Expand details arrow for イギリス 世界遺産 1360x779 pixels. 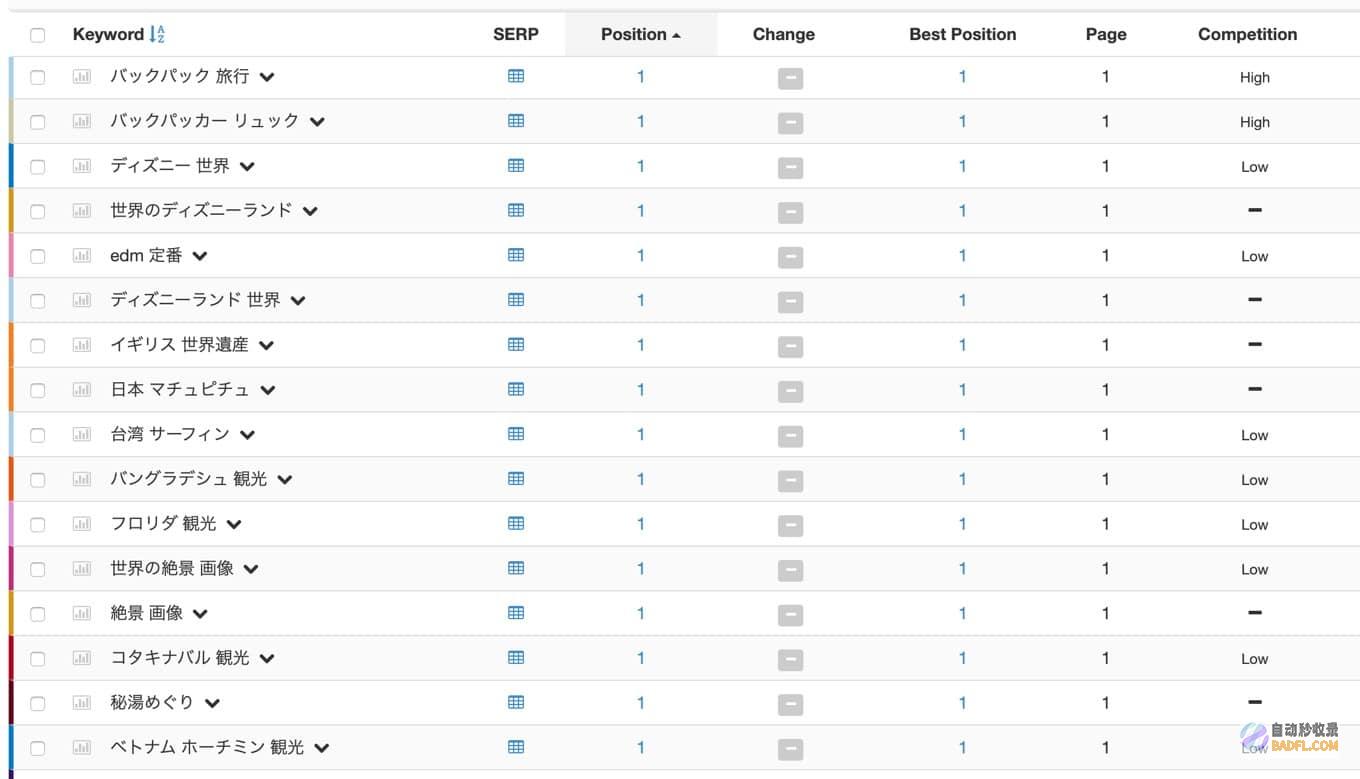266,346
